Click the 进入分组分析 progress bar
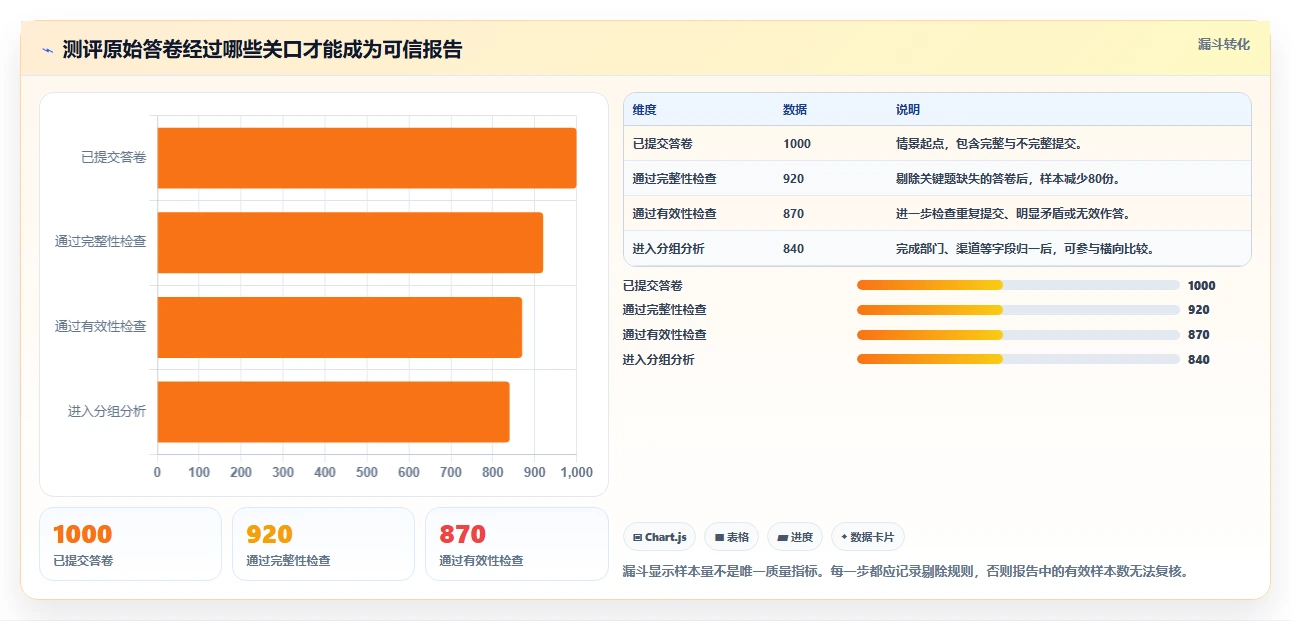Image resolution: width=1291 pixels, height=621 pixels. tap(1018, 359)
